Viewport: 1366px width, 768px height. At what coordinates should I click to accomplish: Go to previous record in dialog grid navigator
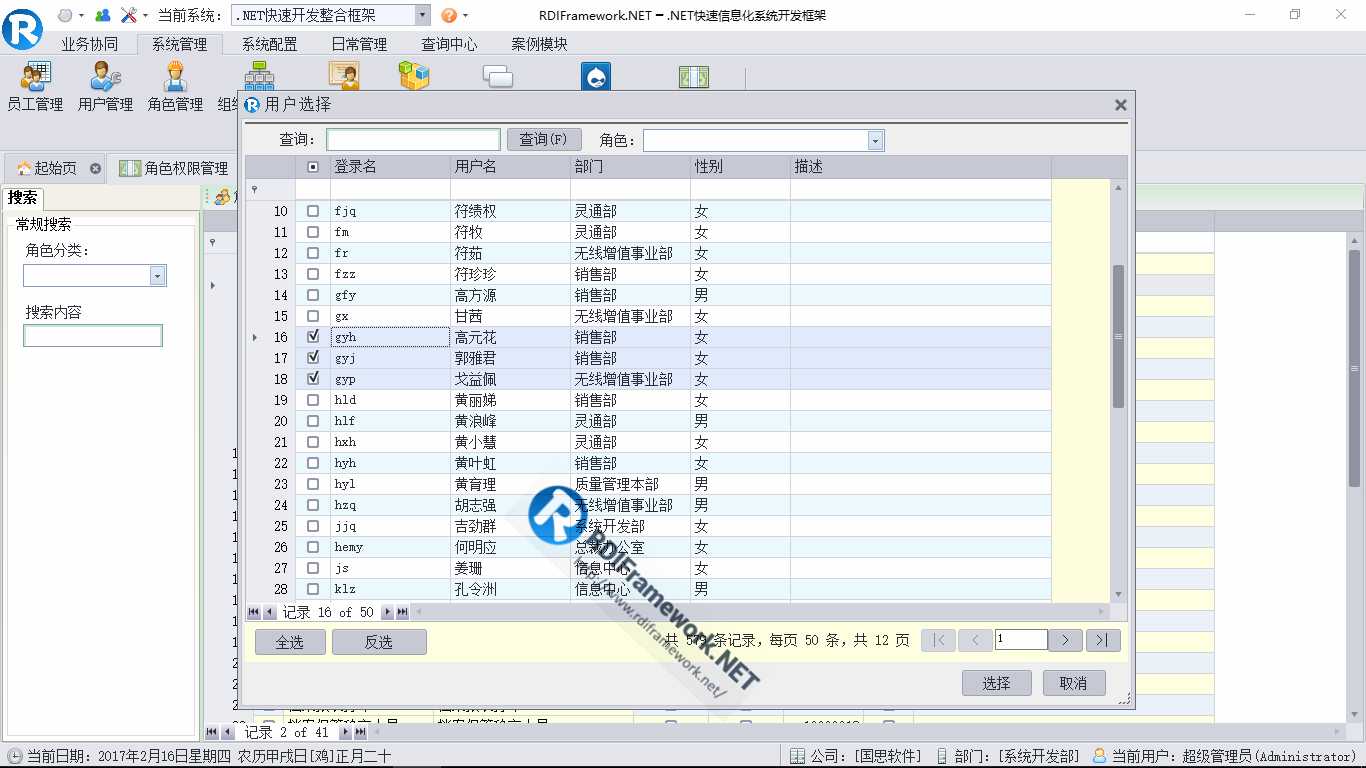pos(269,612)
